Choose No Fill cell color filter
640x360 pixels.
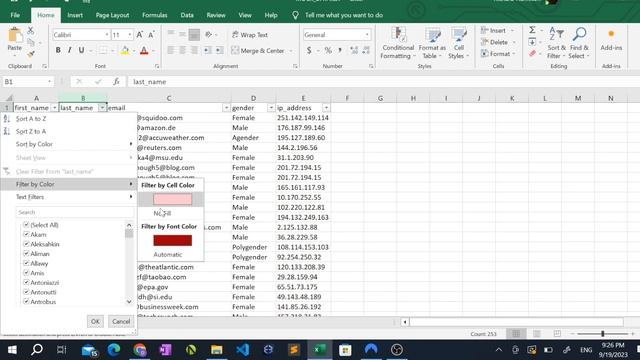(162, 213)
